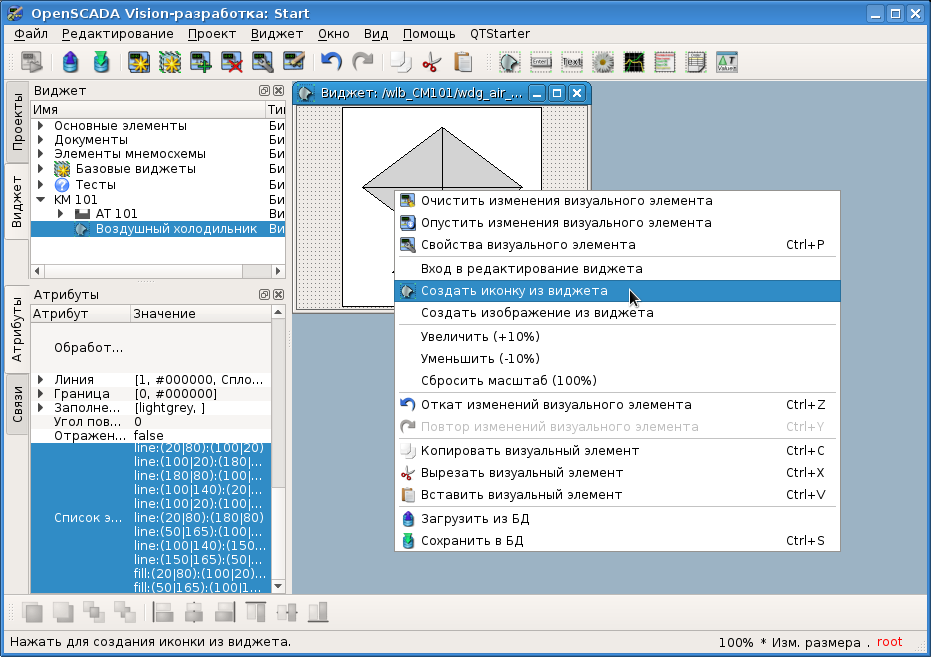Click the Save to DB toolbar icon

click(x=101, y=62)
